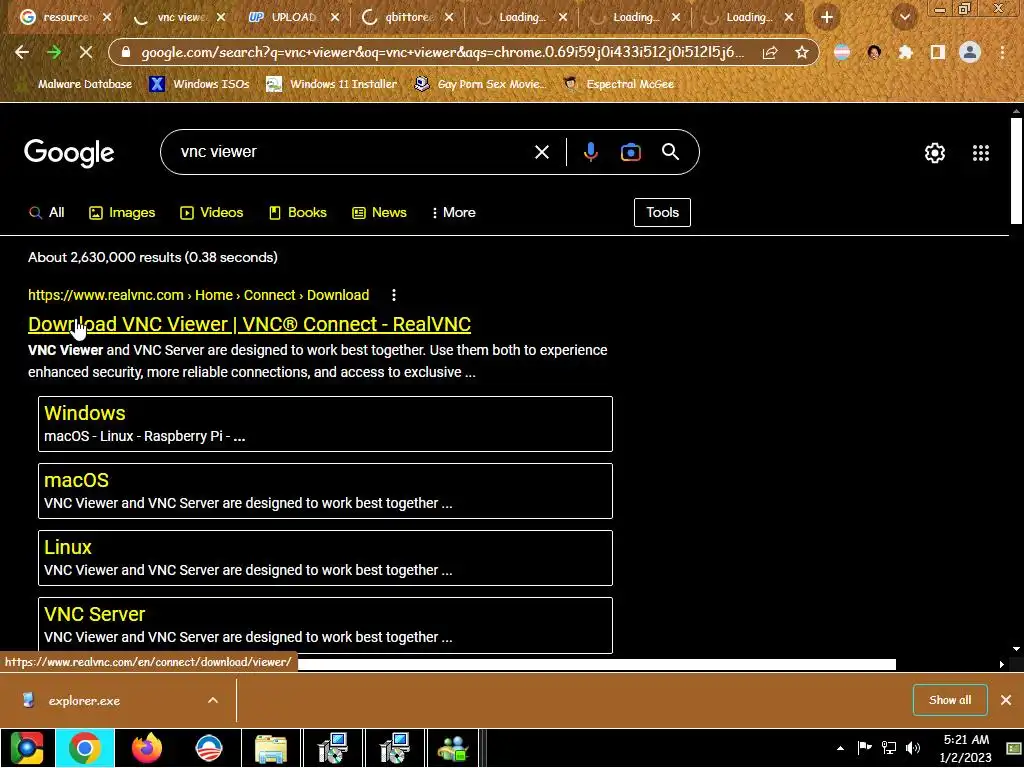Switch to Videos results tab

(x=212, y=212)
